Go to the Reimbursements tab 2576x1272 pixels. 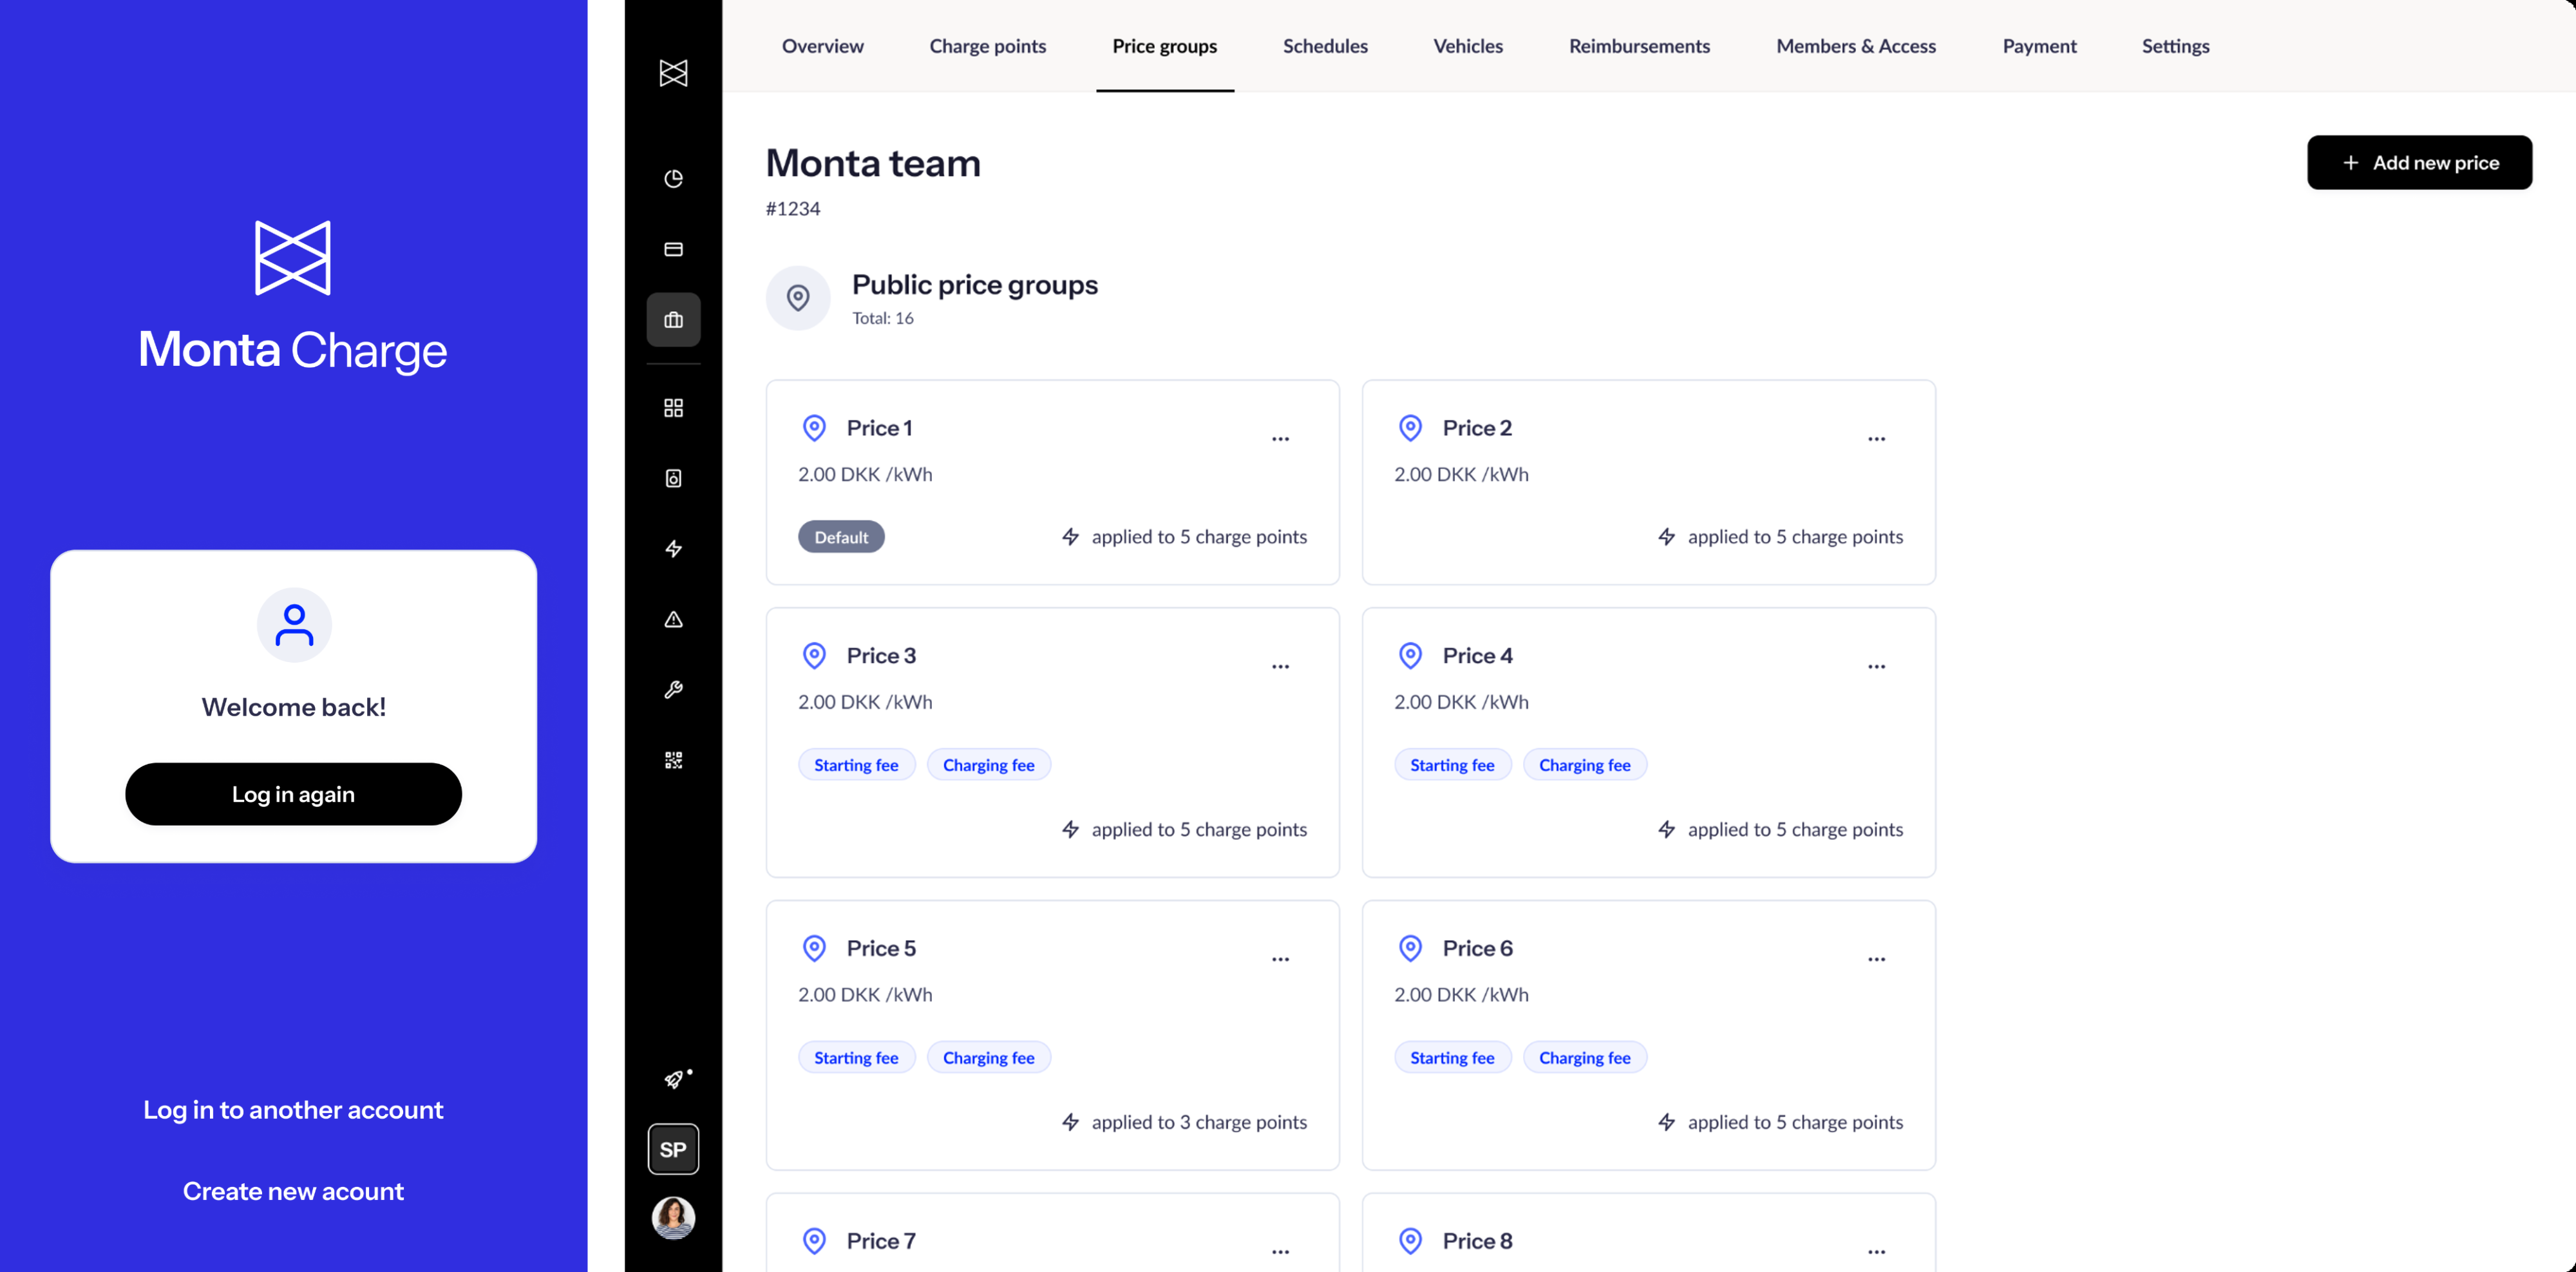pyautogui.click(x=1639, y=46)
